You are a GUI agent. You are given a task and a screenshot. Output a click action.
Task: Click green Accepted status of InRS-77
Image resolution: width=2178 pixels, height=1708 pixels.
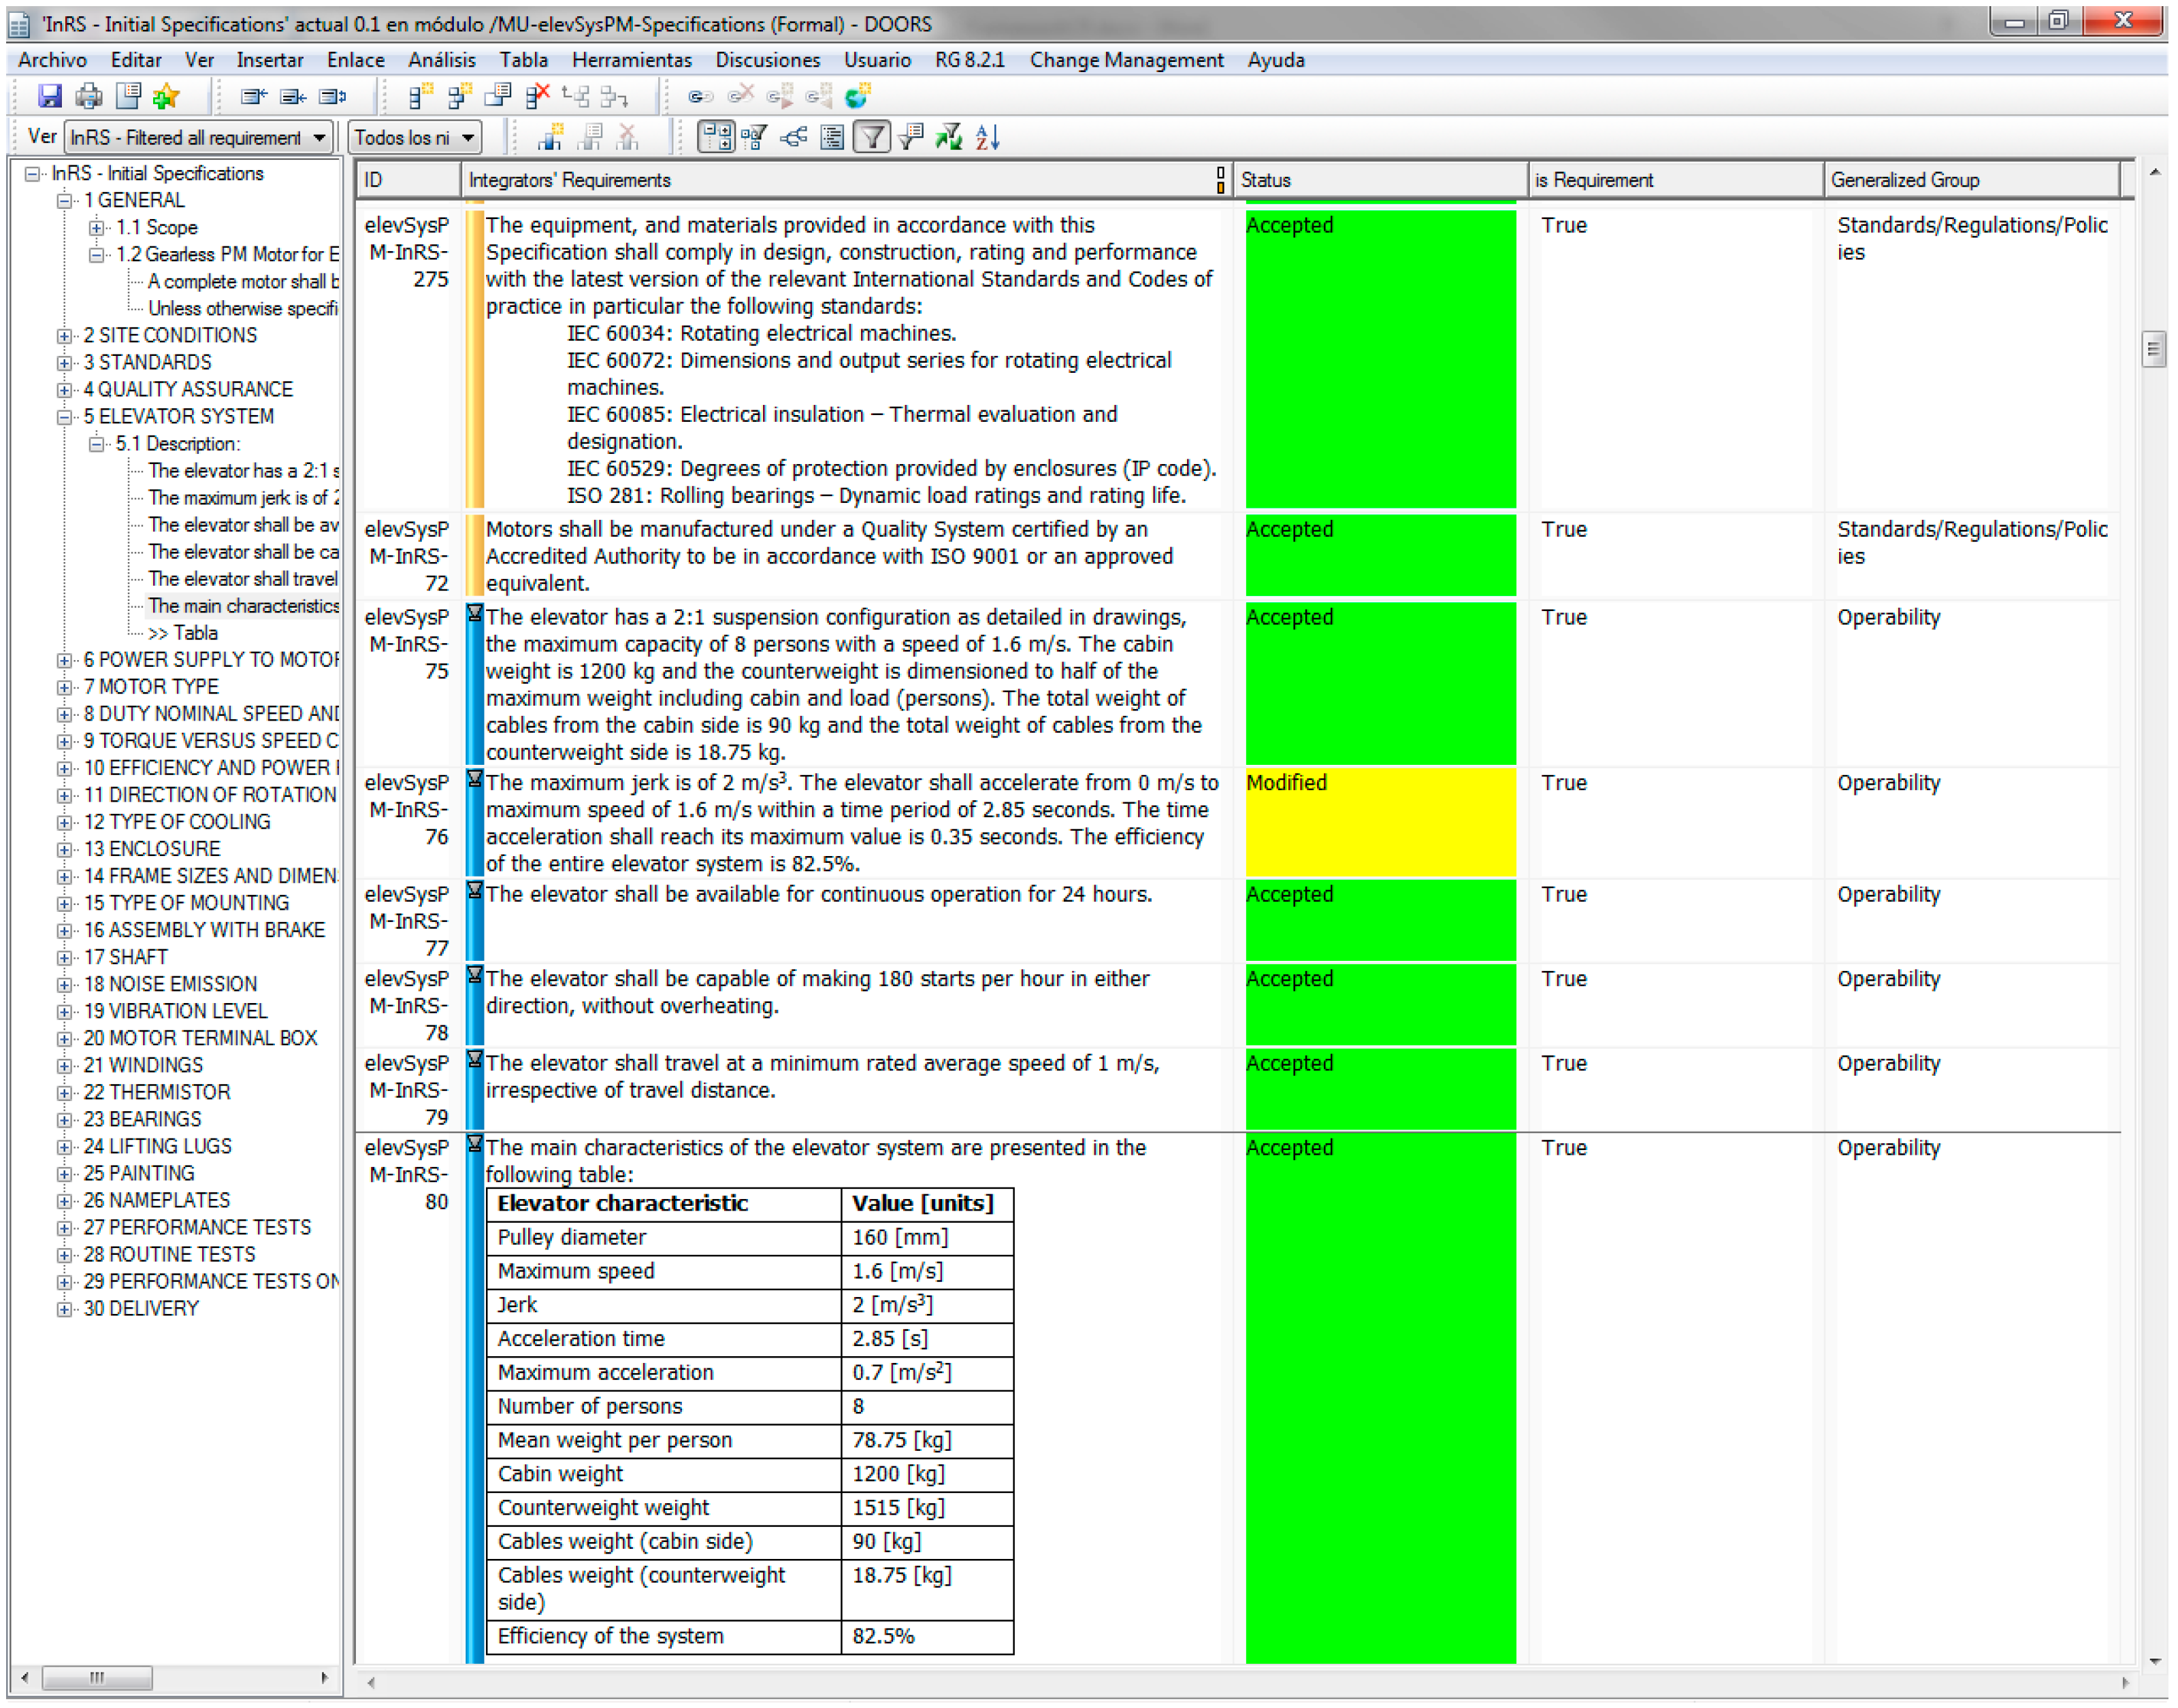1380,920
